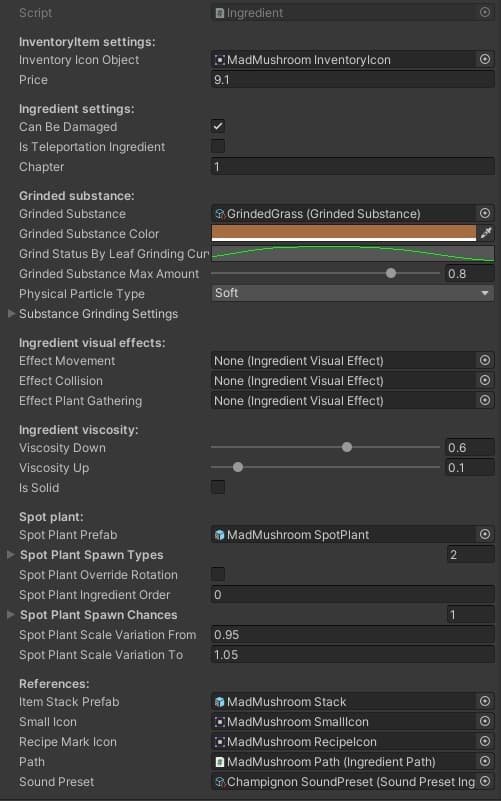Click Spot Plant Scale Variation To field
This screenshot has width=501, height=801.
coord(352,654)
